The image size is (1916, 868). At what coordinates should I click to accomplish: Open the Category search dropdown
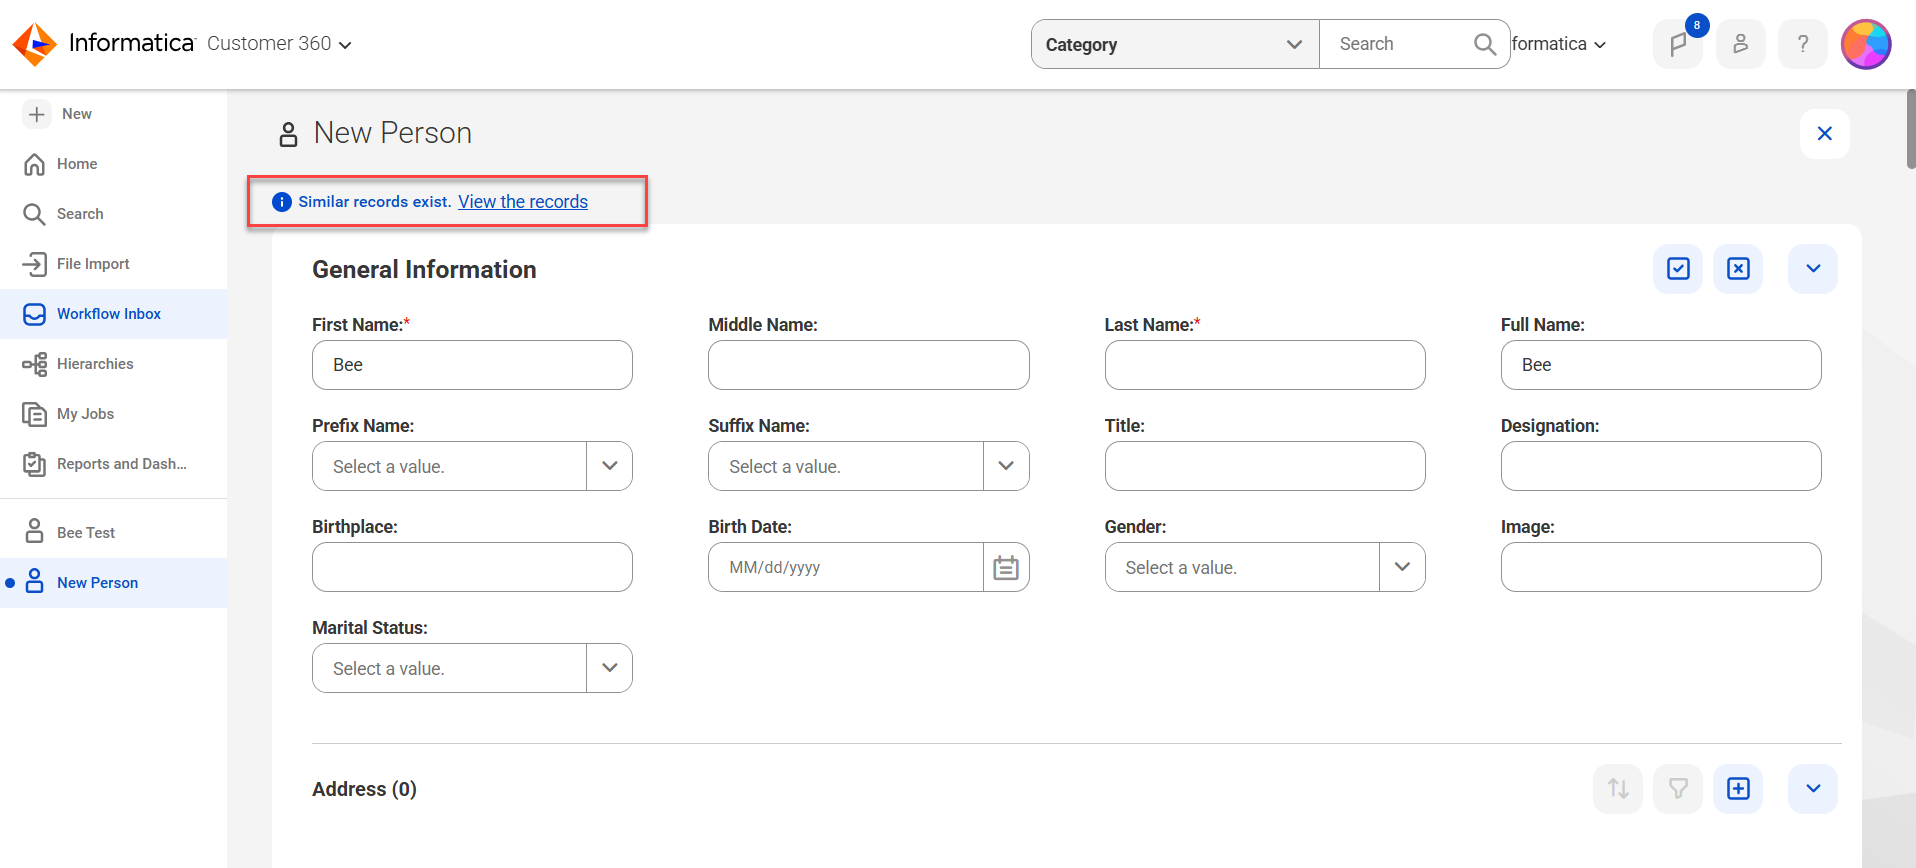(1175, 44)
